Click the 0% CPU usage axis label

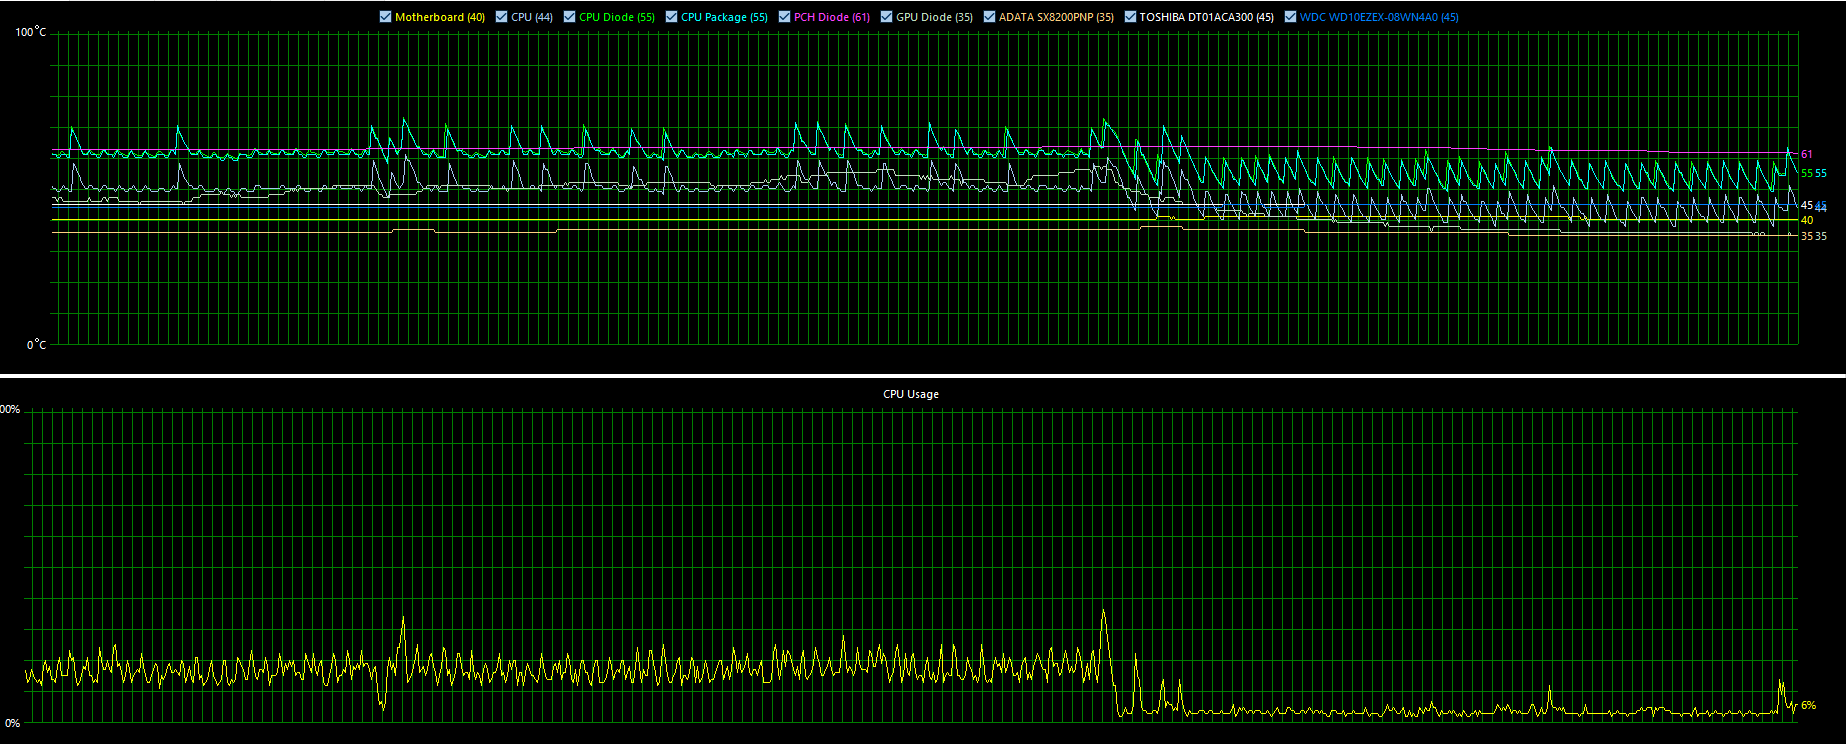tap(12, 722)
